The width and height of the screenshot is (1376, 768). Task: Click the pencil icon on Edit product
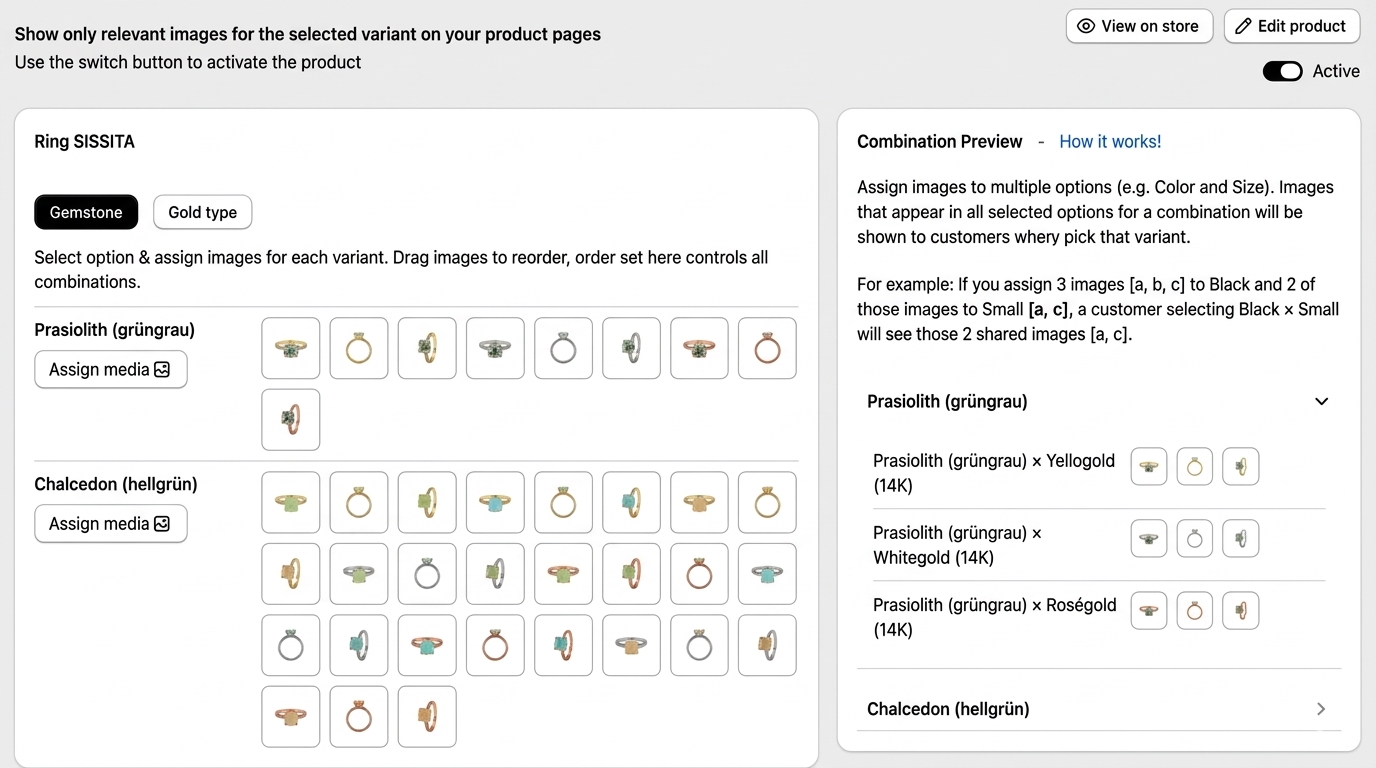[1243, 26]
